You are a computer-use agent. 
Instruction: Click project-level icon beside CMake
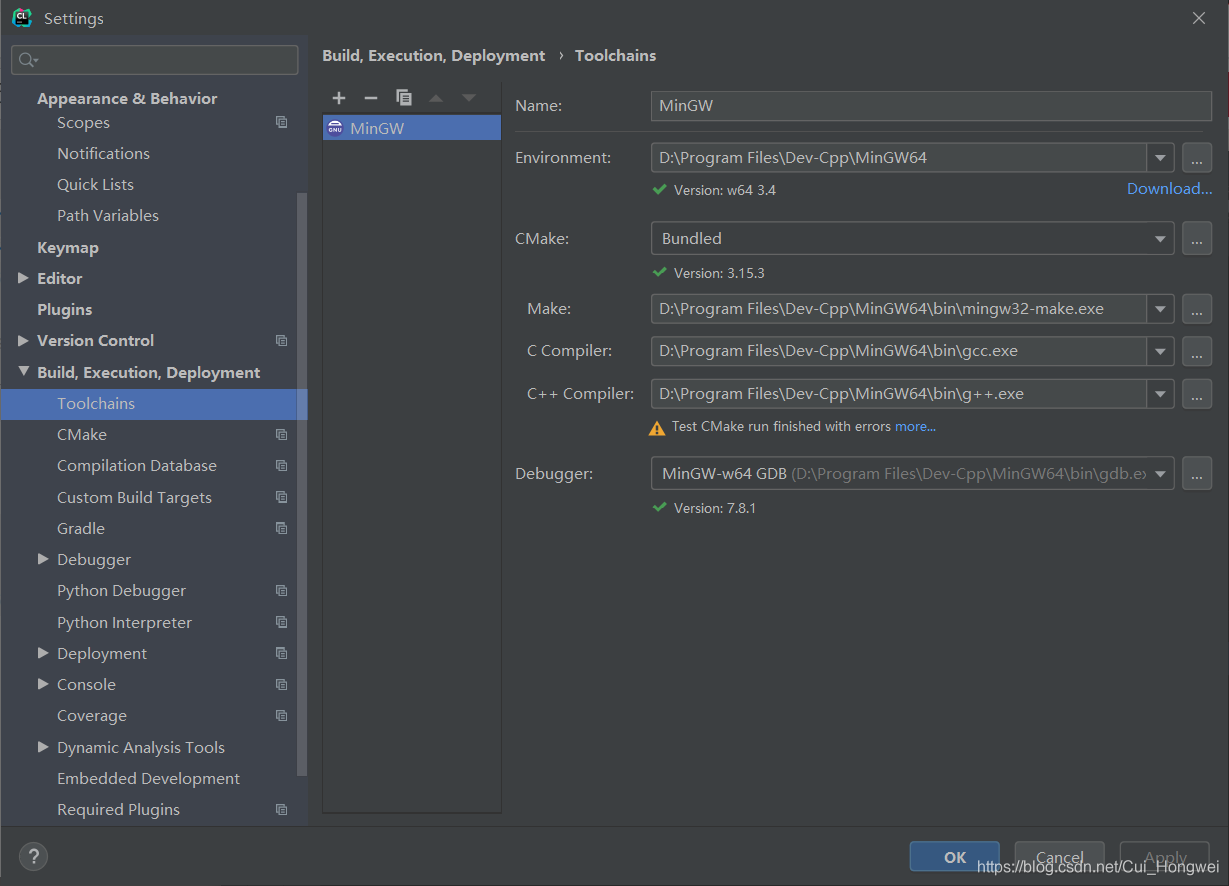tap(281, 435)
